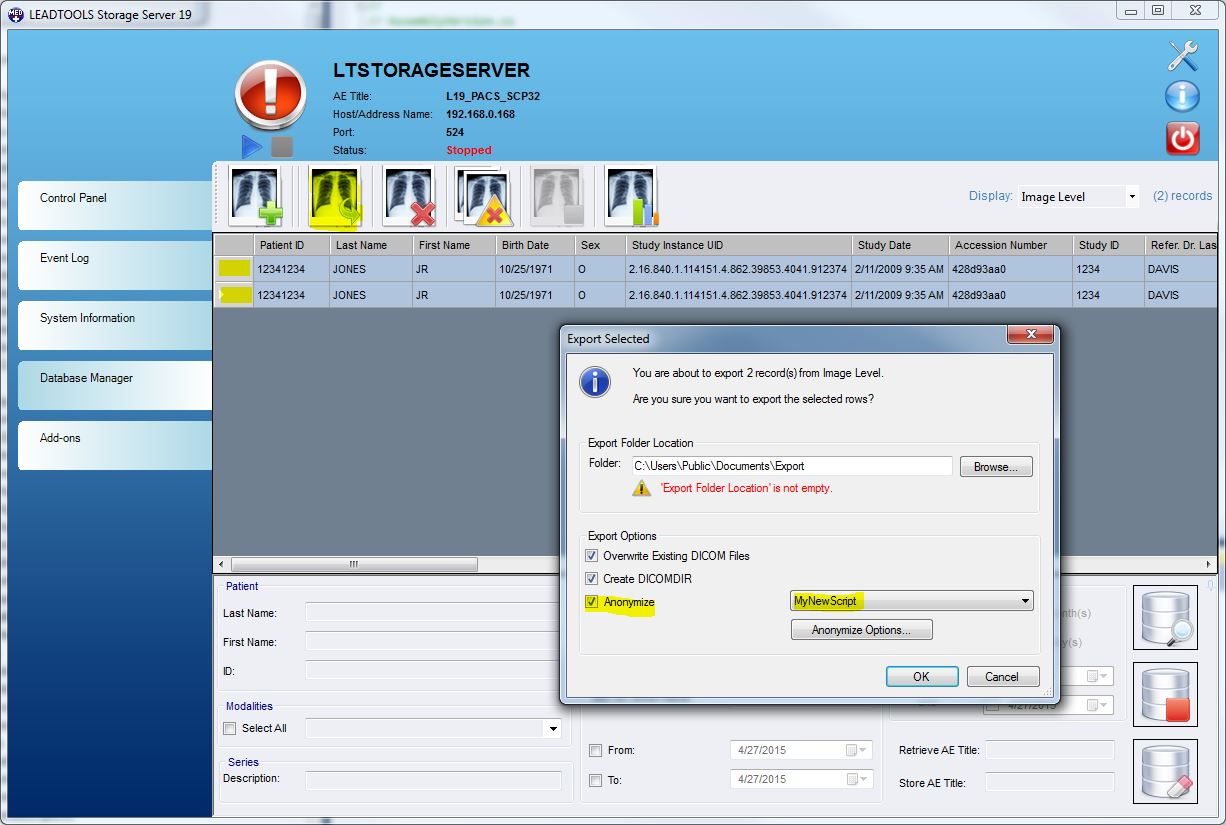Sort by the Last Name column header

(x=372, y=245)
